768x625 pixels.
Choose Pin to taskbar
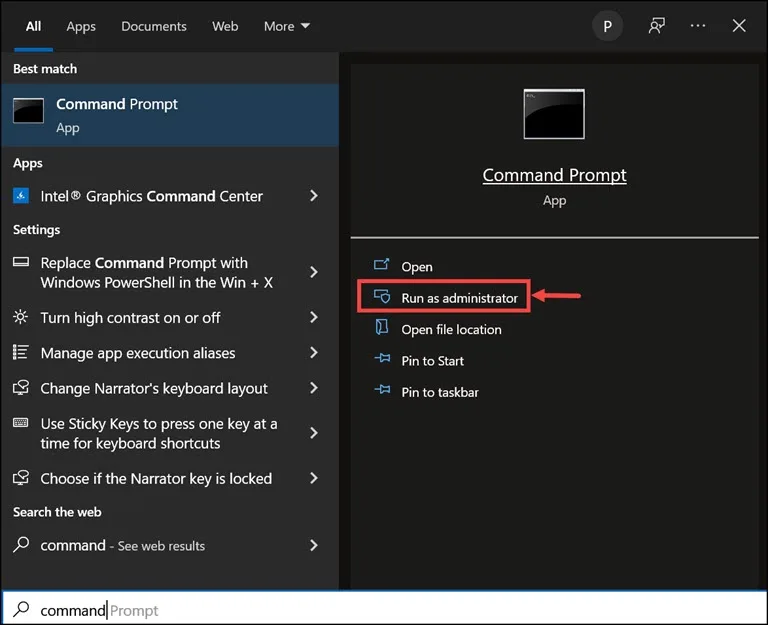(440, 392)
